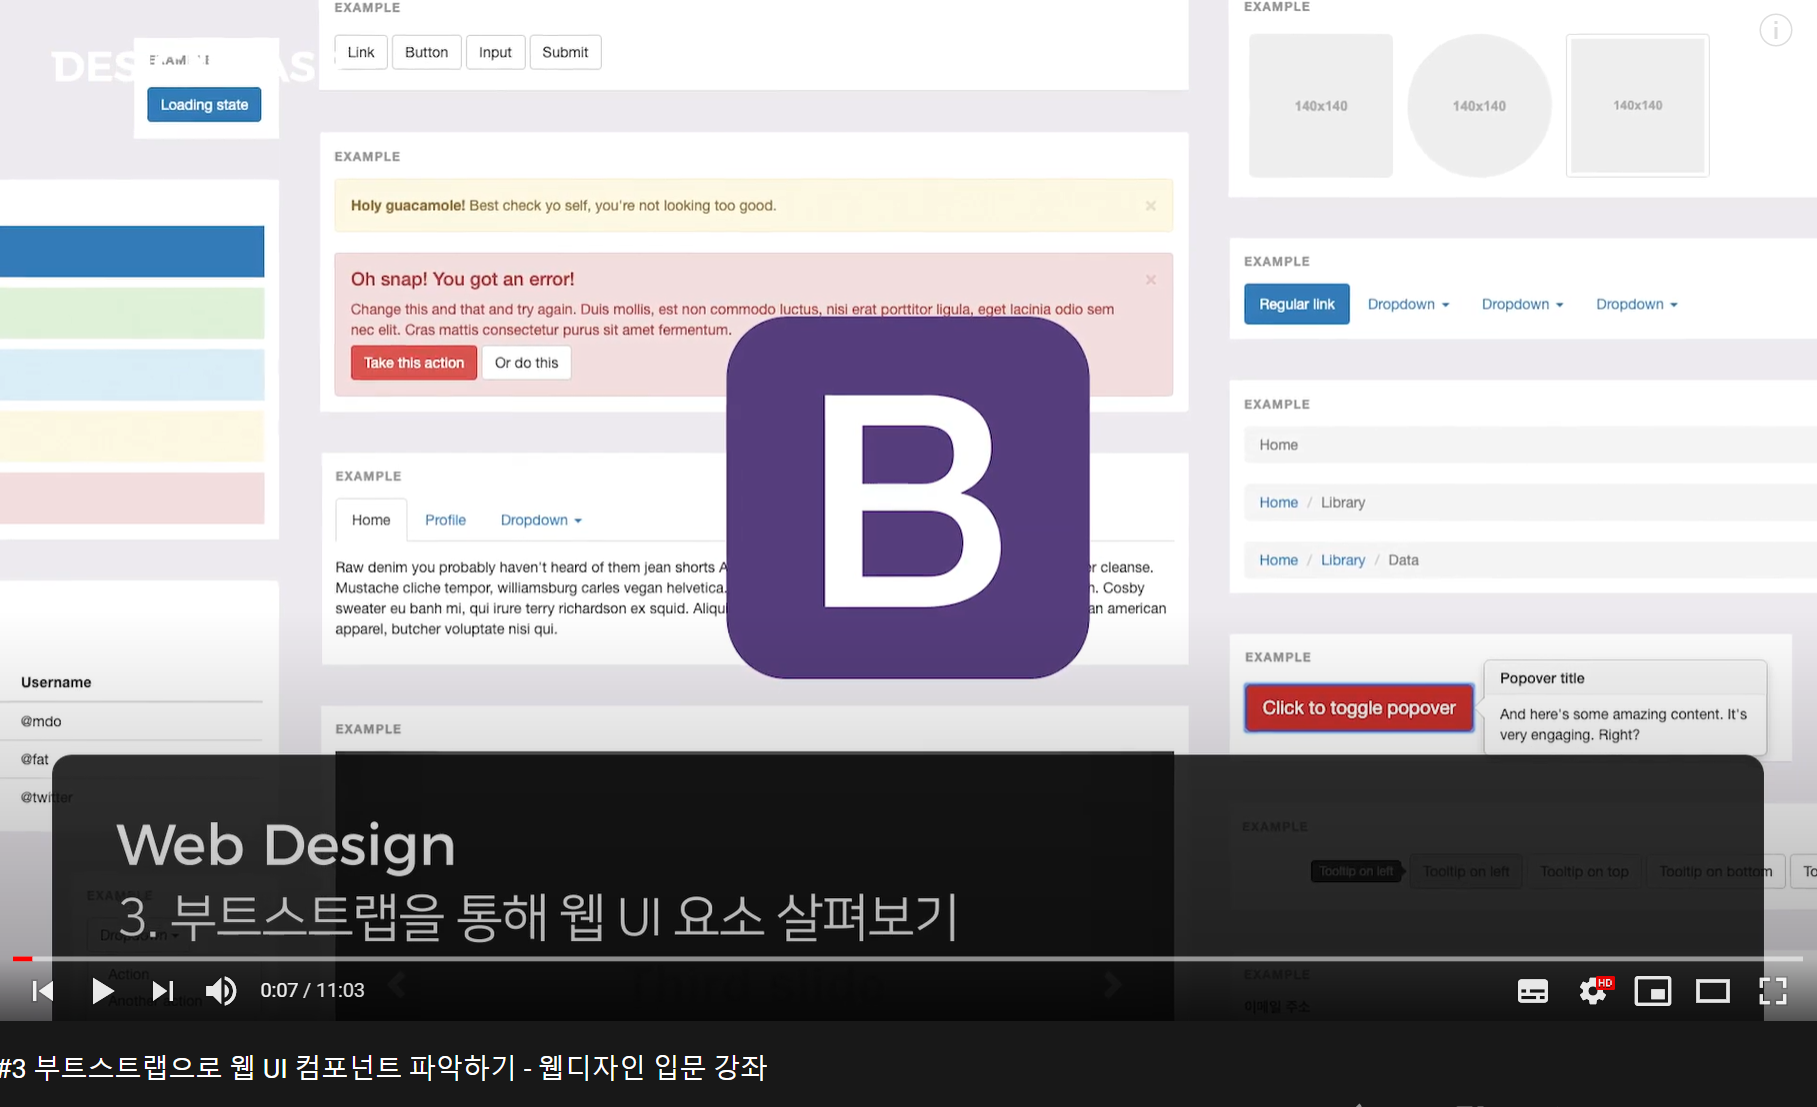
Task: Click the Username table header
Action: 56,682
